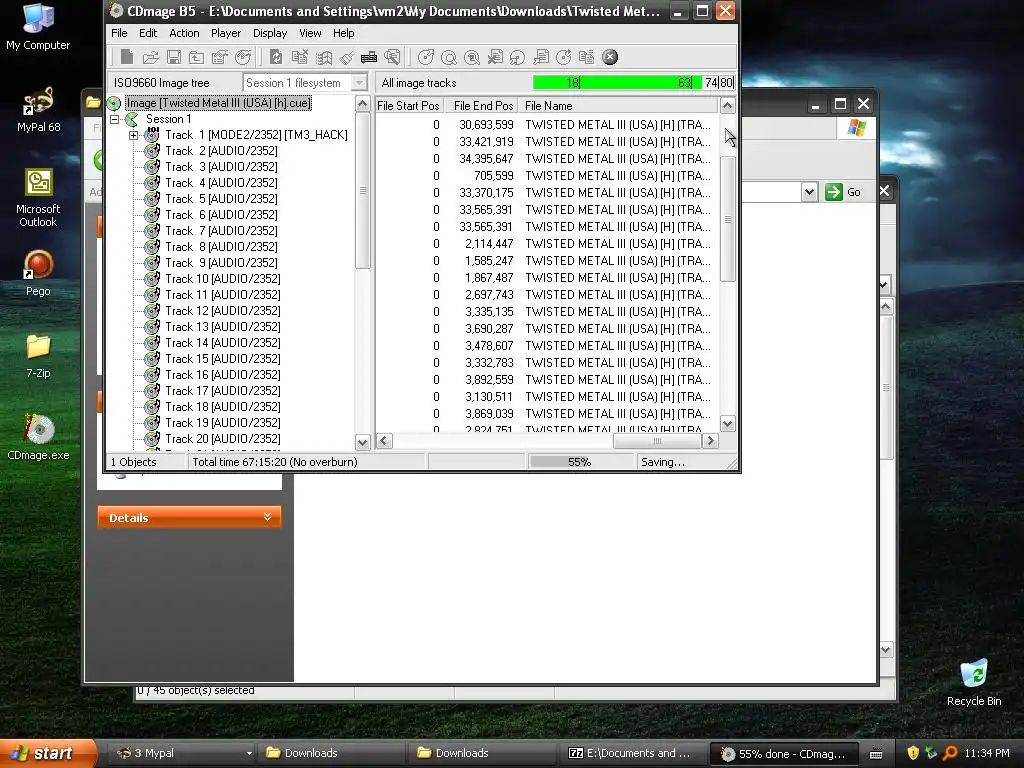1024x768 pixels.
Task: Open the Help menu
Action: pyautogui.click(x=344, y=33)
